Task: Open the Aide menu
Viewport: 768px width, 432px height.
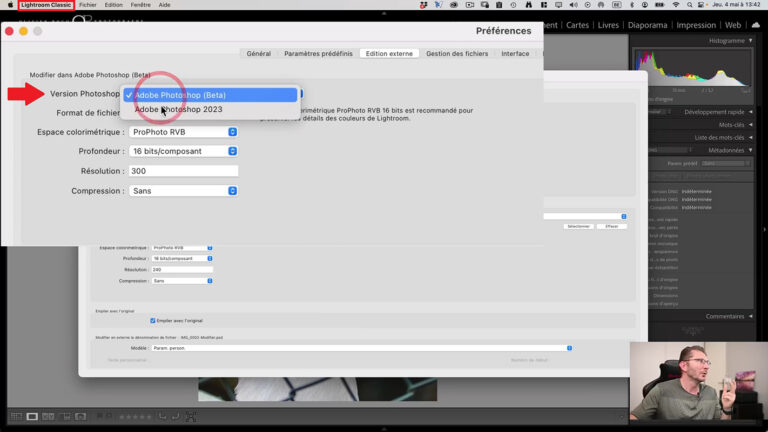Action: click(165, 5)
